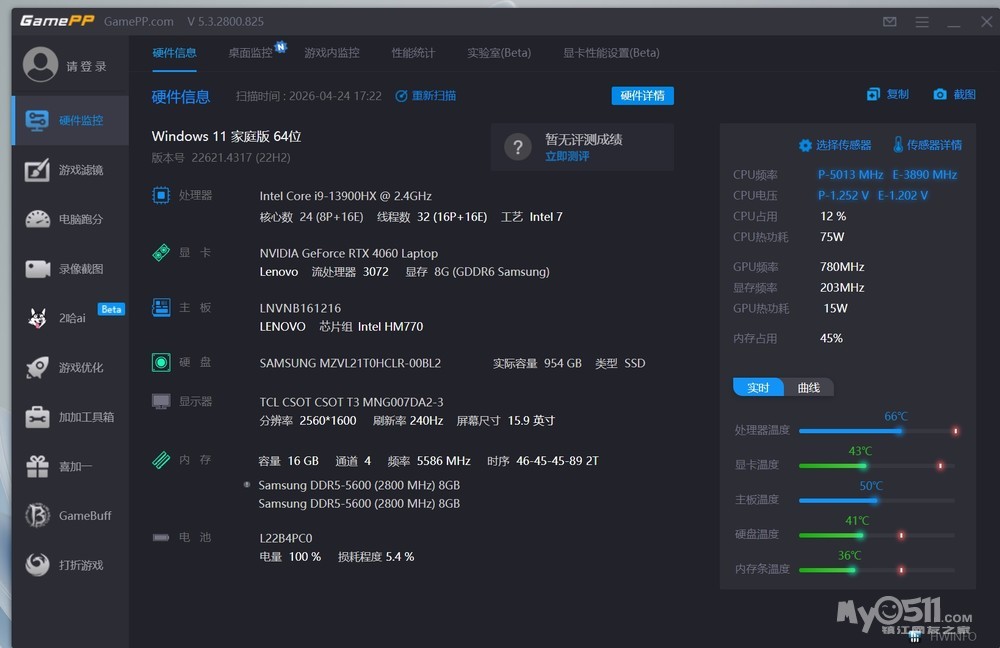
Task: Switch to the 曲线 view toggle
Action: [x=809, y=387]
